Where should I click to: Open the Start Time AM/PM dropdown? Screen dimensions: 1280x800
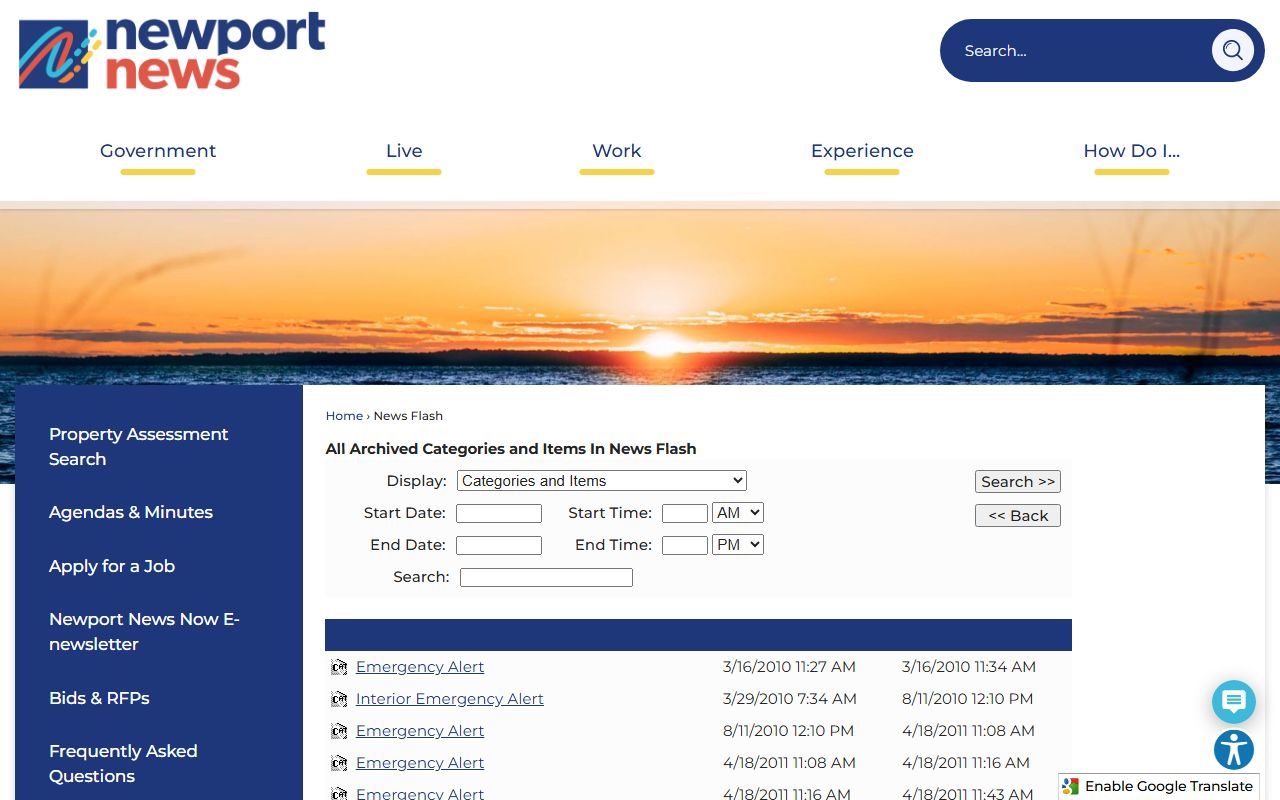pyautogui.click(x=738, y=513)
